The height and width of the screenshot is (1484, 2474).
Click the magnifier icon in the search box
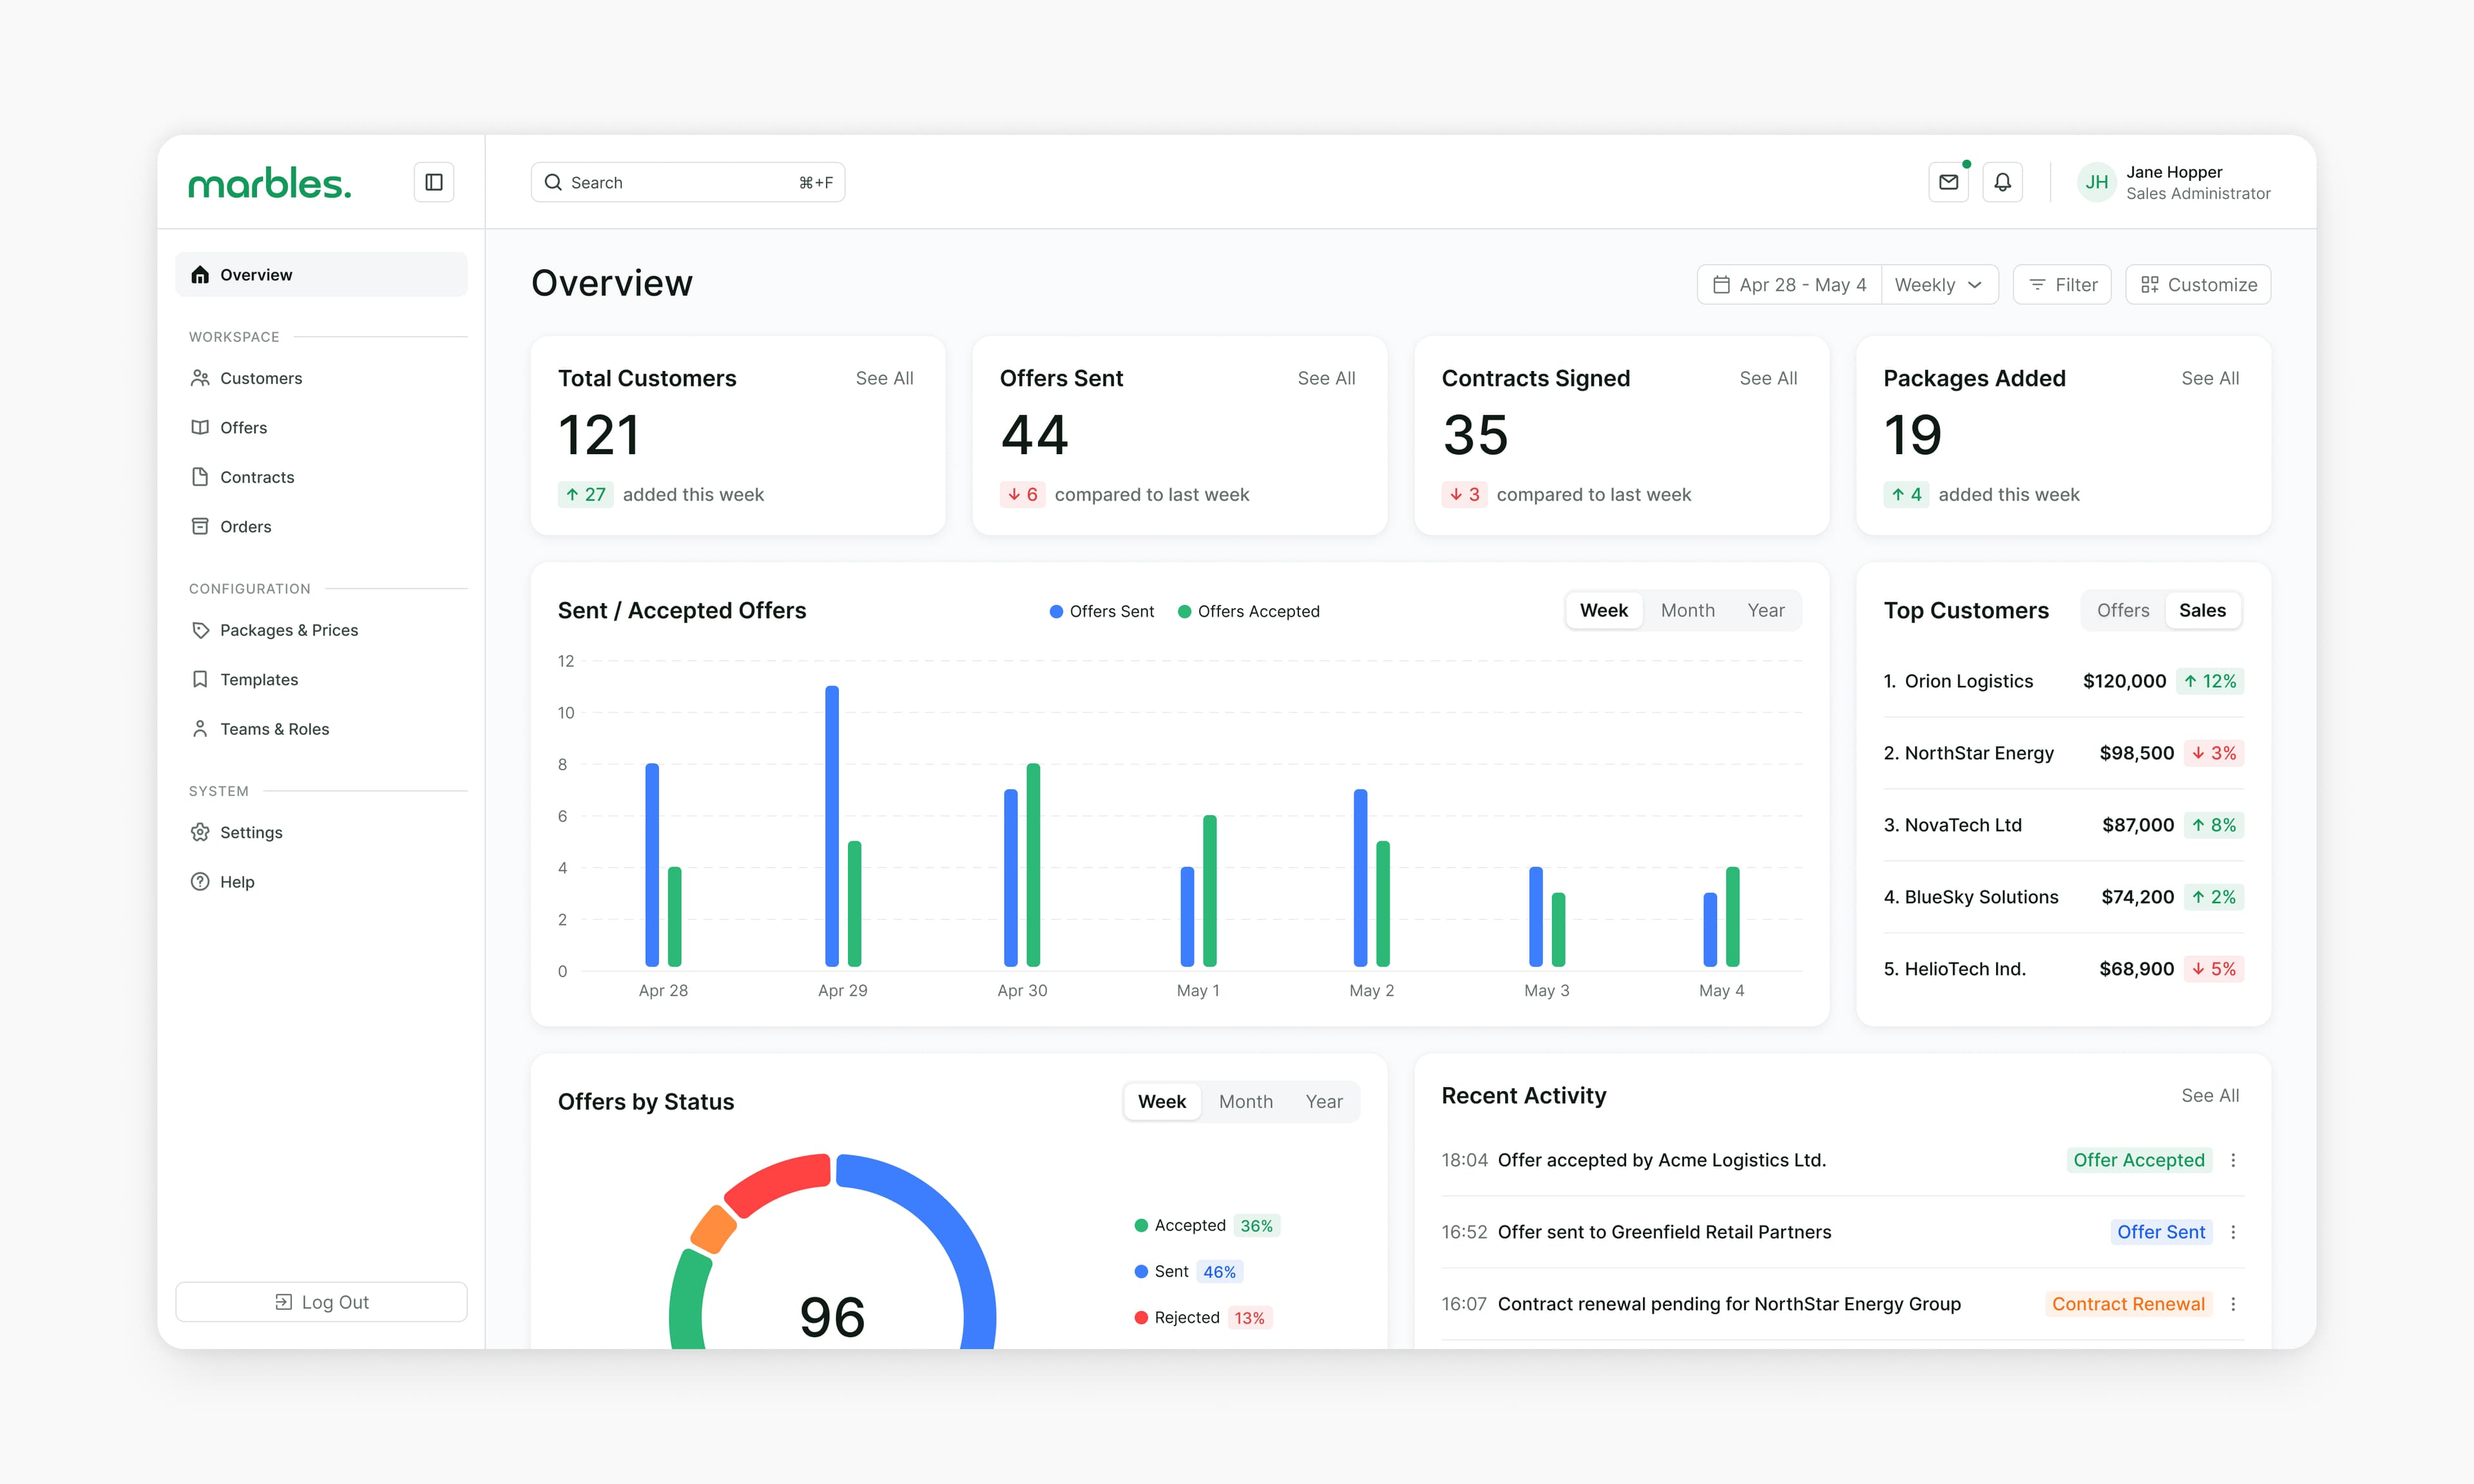(x=553, y=182)
